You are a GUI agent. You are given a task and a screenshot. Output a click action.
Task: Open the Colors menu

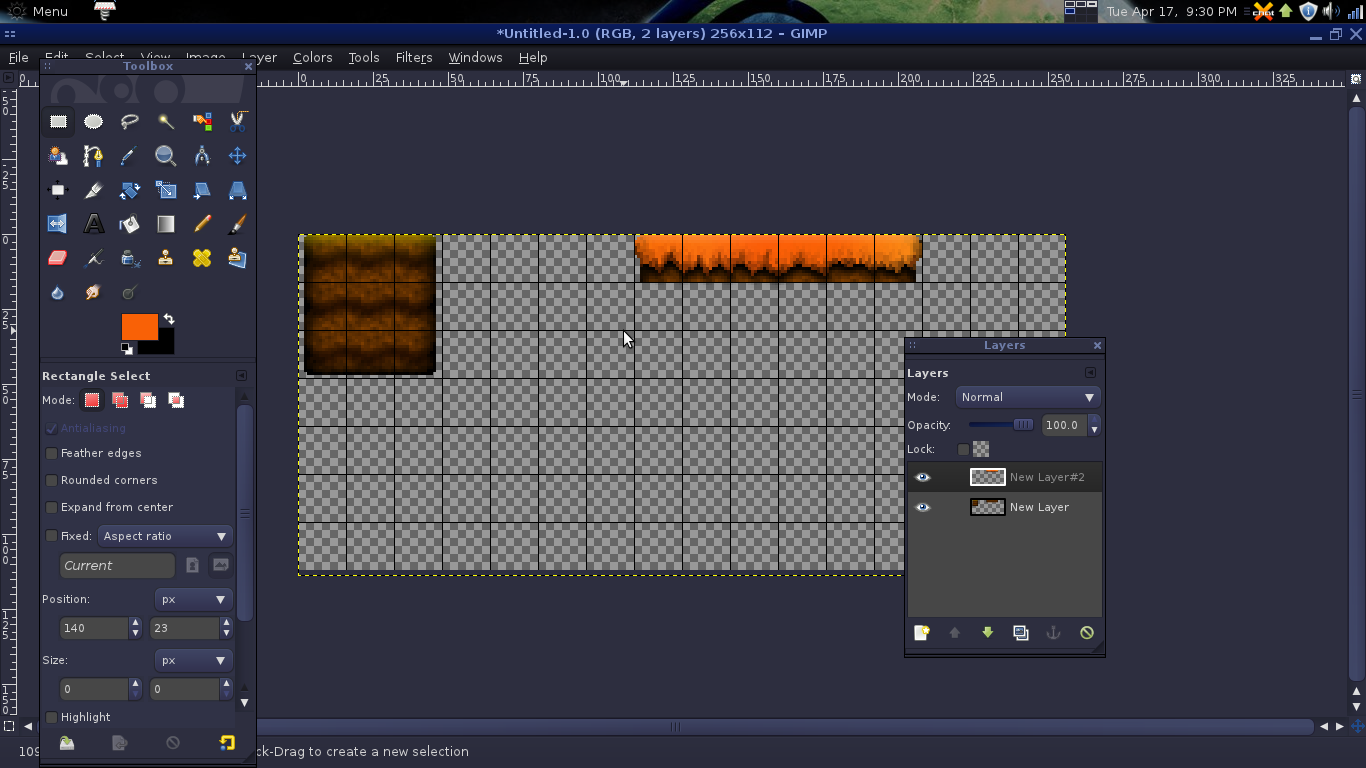tap(312, 58)
